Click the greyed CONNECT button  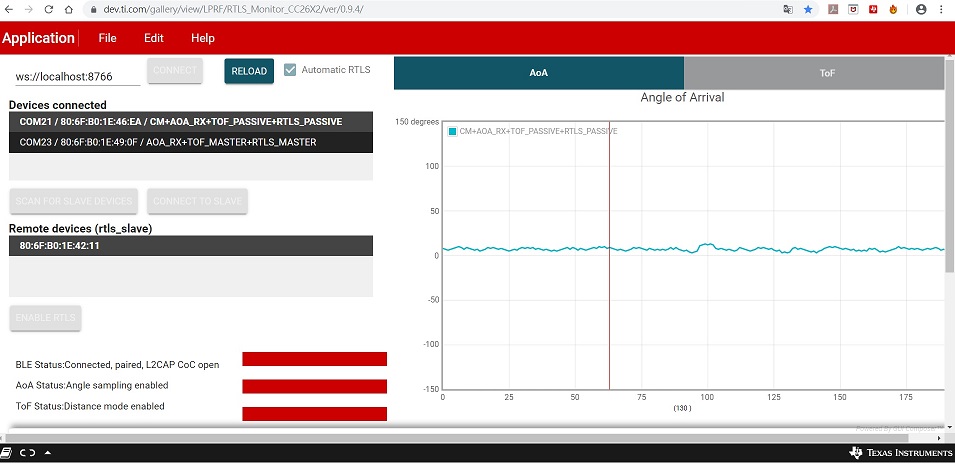click(175, 71)
